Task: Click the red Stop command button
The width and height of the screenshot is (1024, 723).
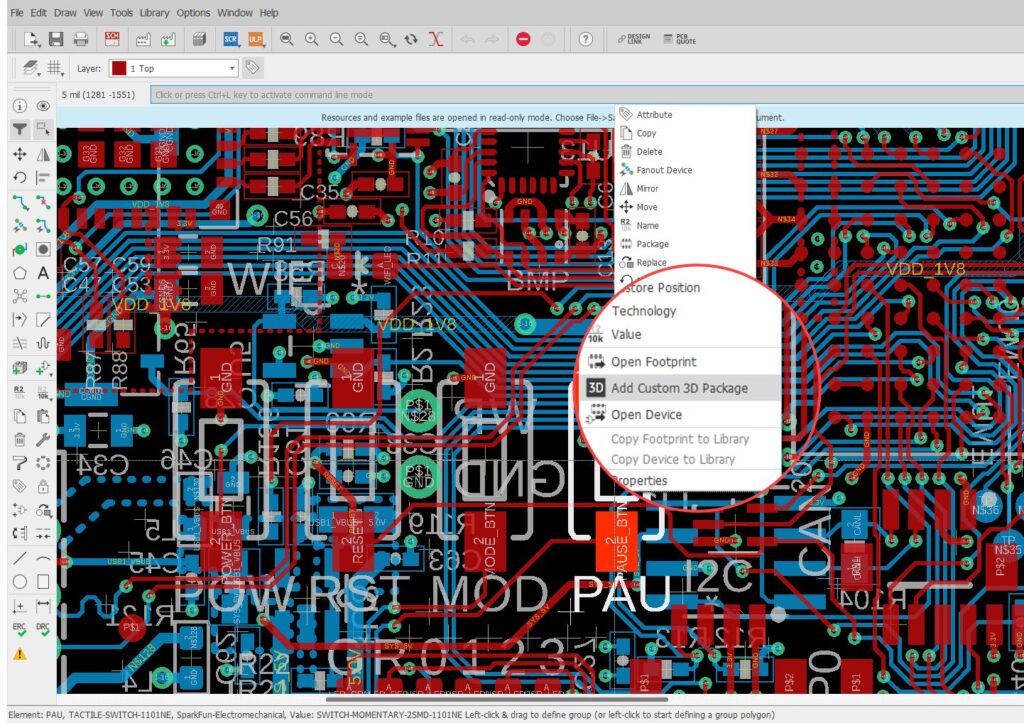Action: pos(523,39)
